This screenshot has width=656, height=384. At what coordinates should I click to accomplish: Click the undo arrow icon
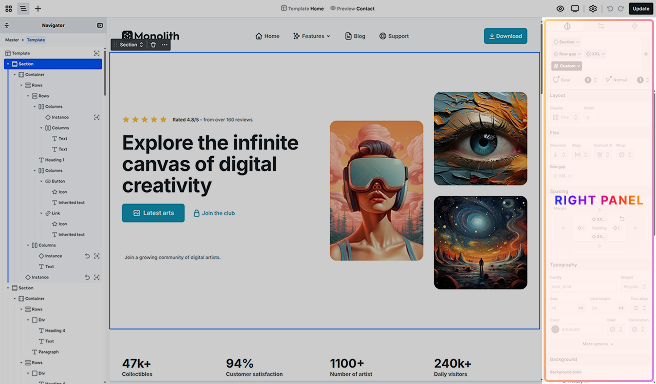pyautogui.click(x=610, y=8)
